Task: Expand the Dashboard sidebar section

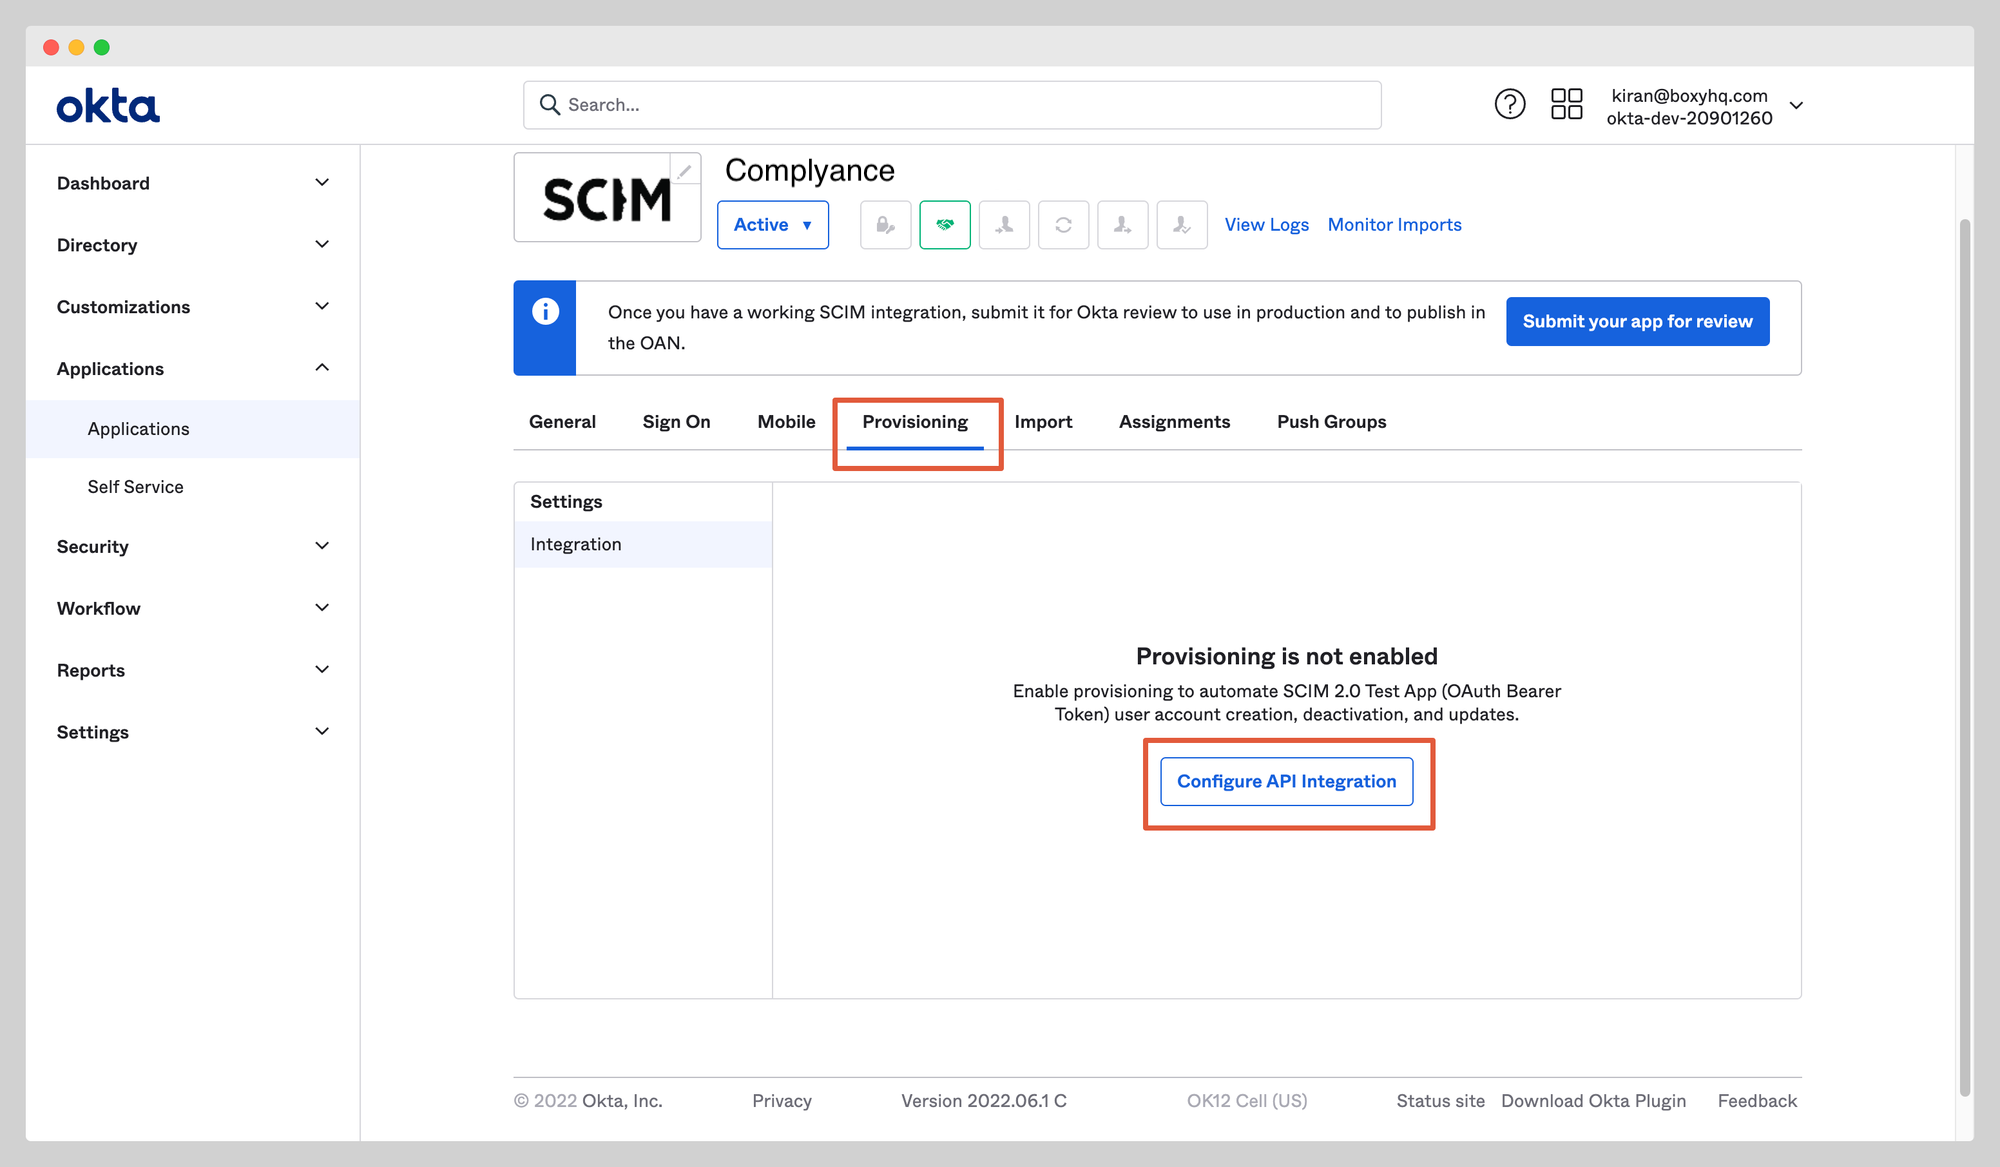Action: (192, 183)
